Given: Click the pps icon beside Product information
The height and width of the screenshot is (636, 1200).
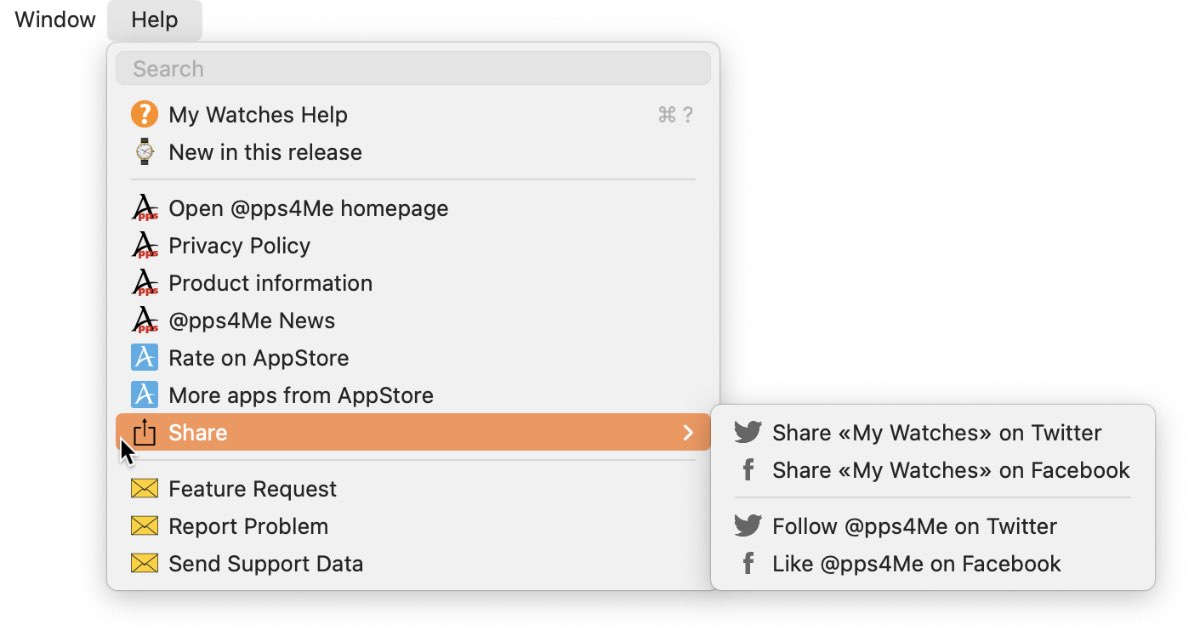Looking at the screenshot, I should tap(145, 283).
